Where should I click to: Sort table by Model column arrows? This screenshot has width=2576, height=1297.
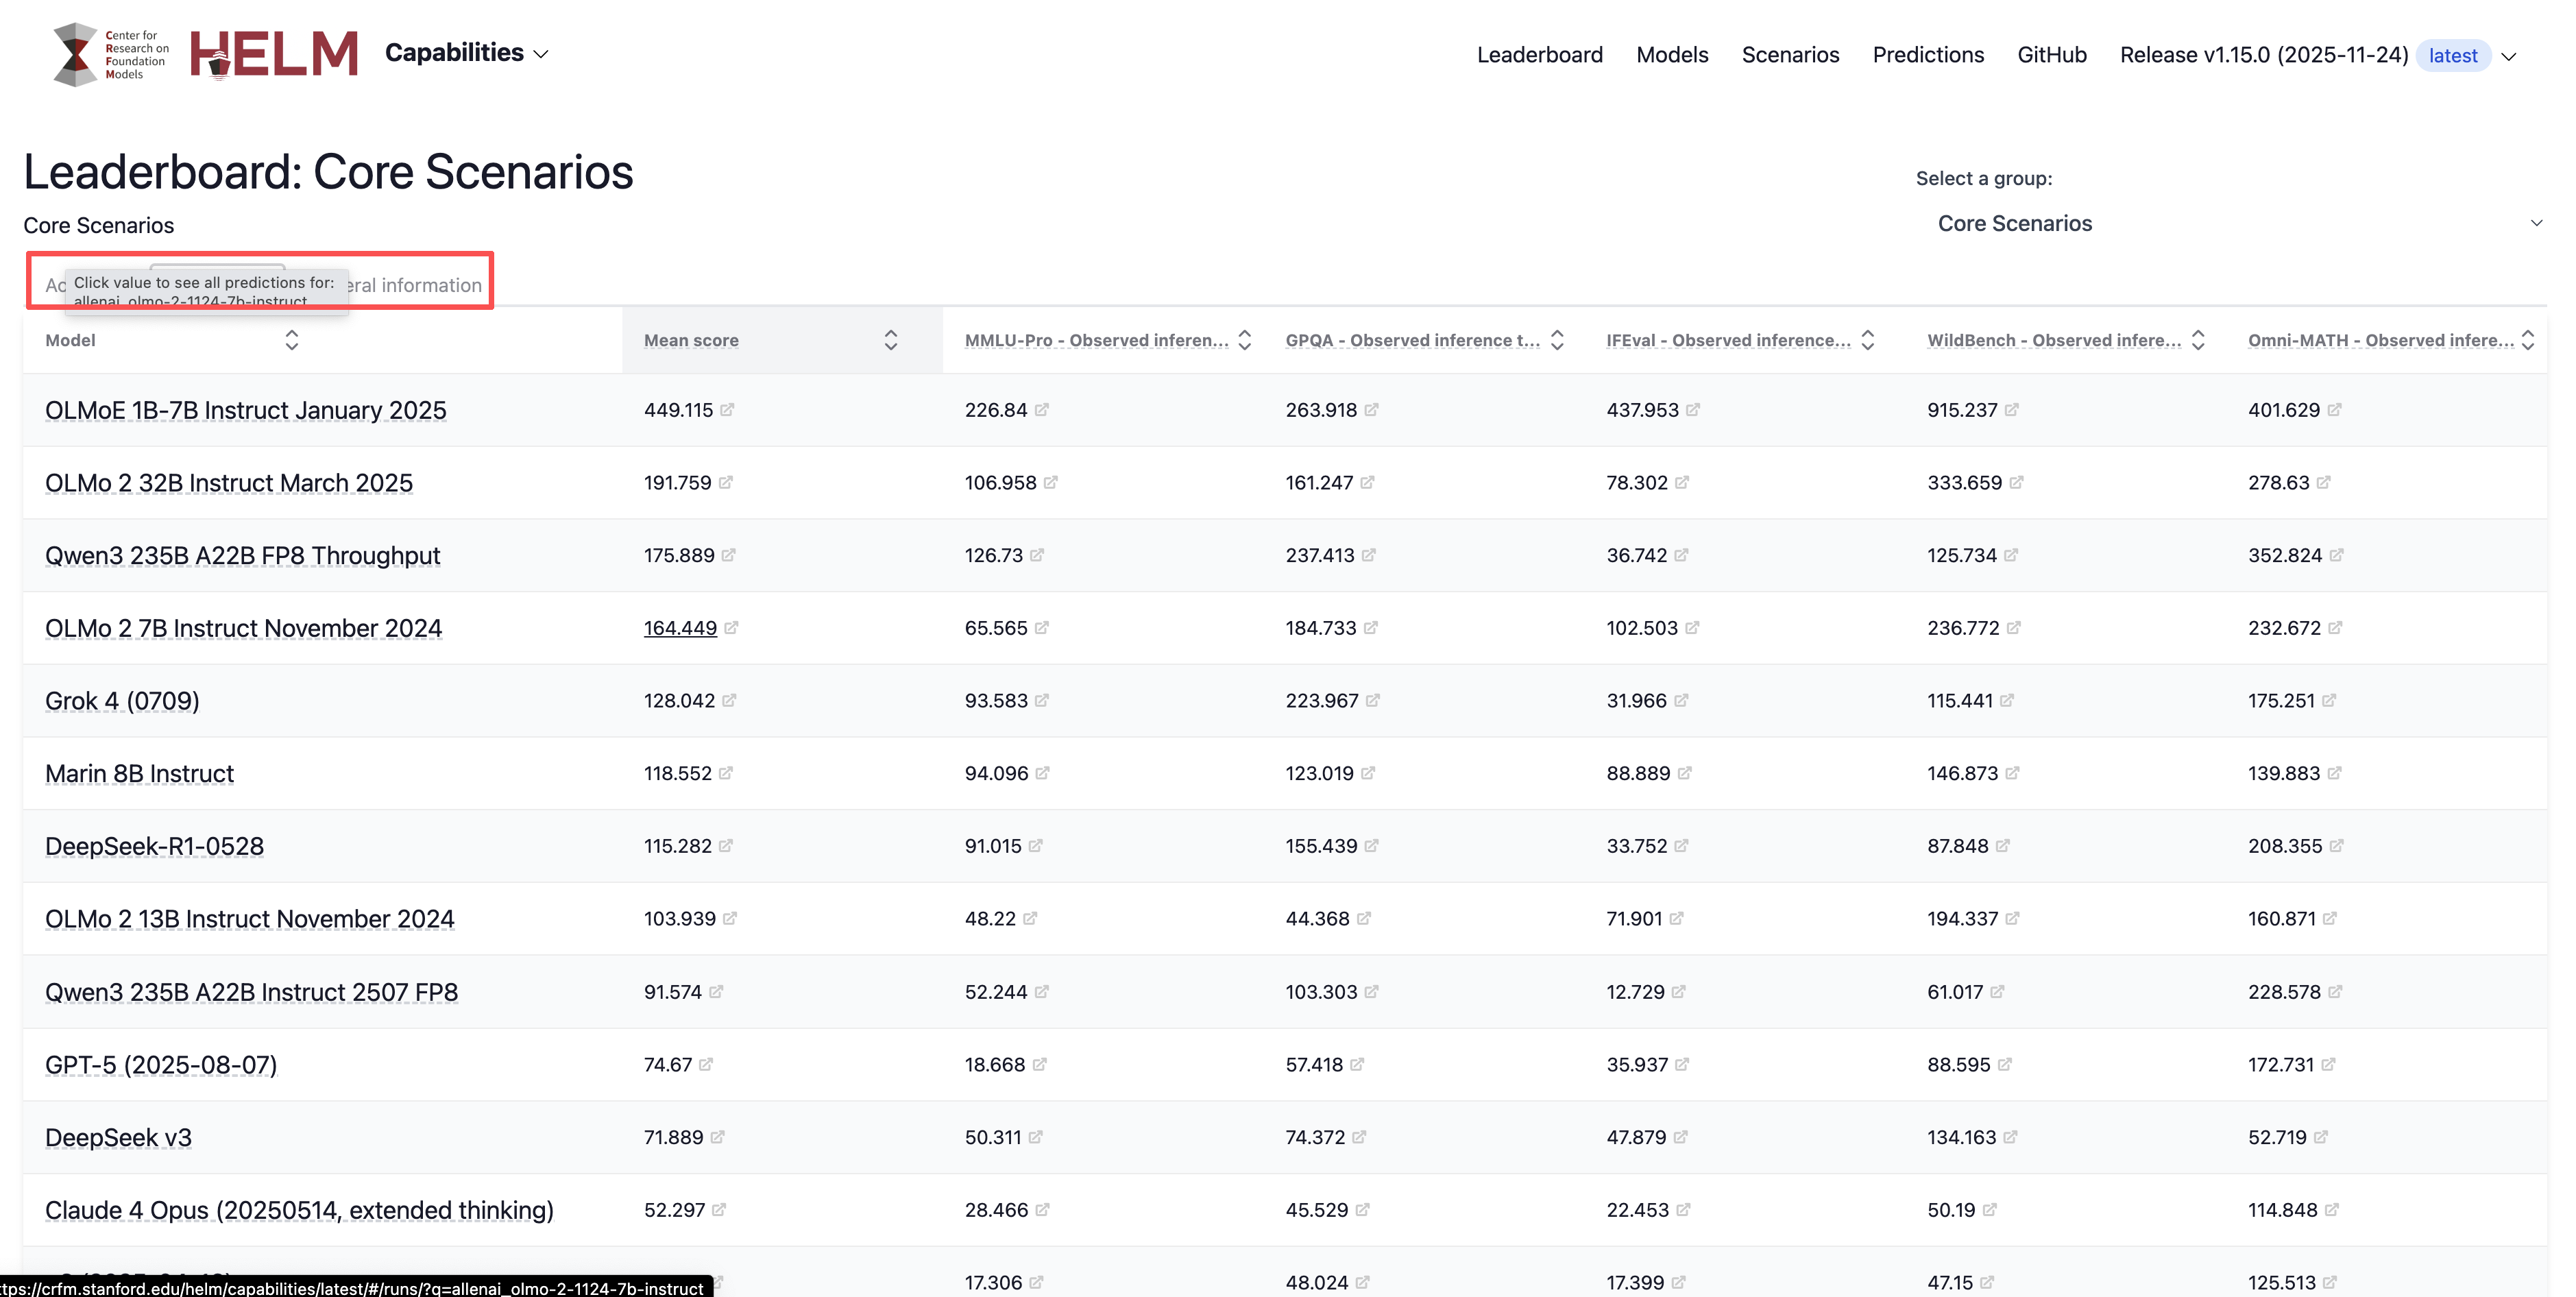pos(291,340)
